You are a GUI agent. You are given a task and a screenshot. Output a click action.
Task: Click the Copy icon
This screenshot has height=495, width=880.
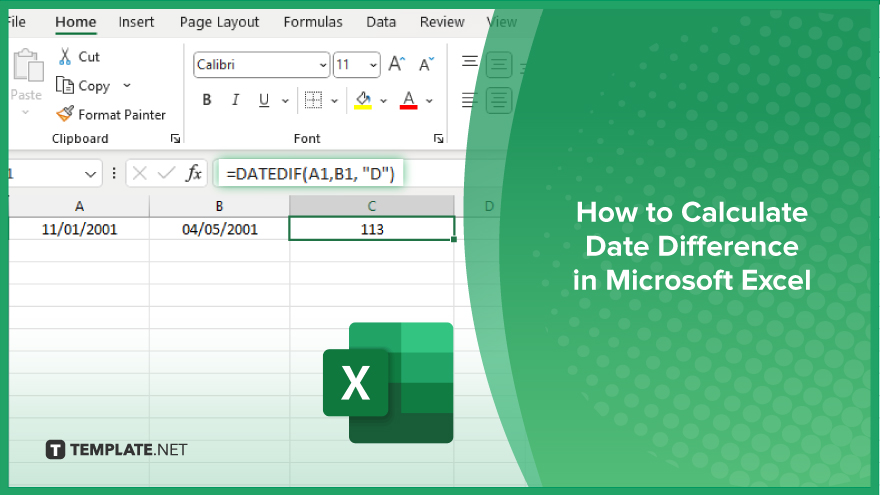click(65, 85)
